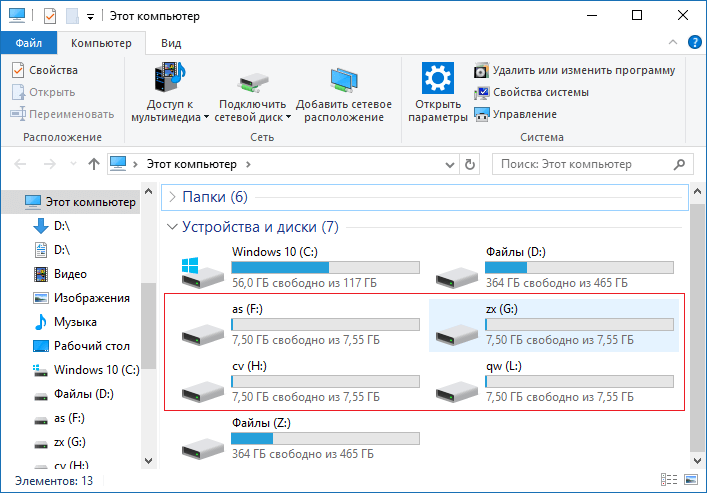Click Подключить сетевой диск icon
The width and height of the screenshot is (707, 493).
pos(253,82)
